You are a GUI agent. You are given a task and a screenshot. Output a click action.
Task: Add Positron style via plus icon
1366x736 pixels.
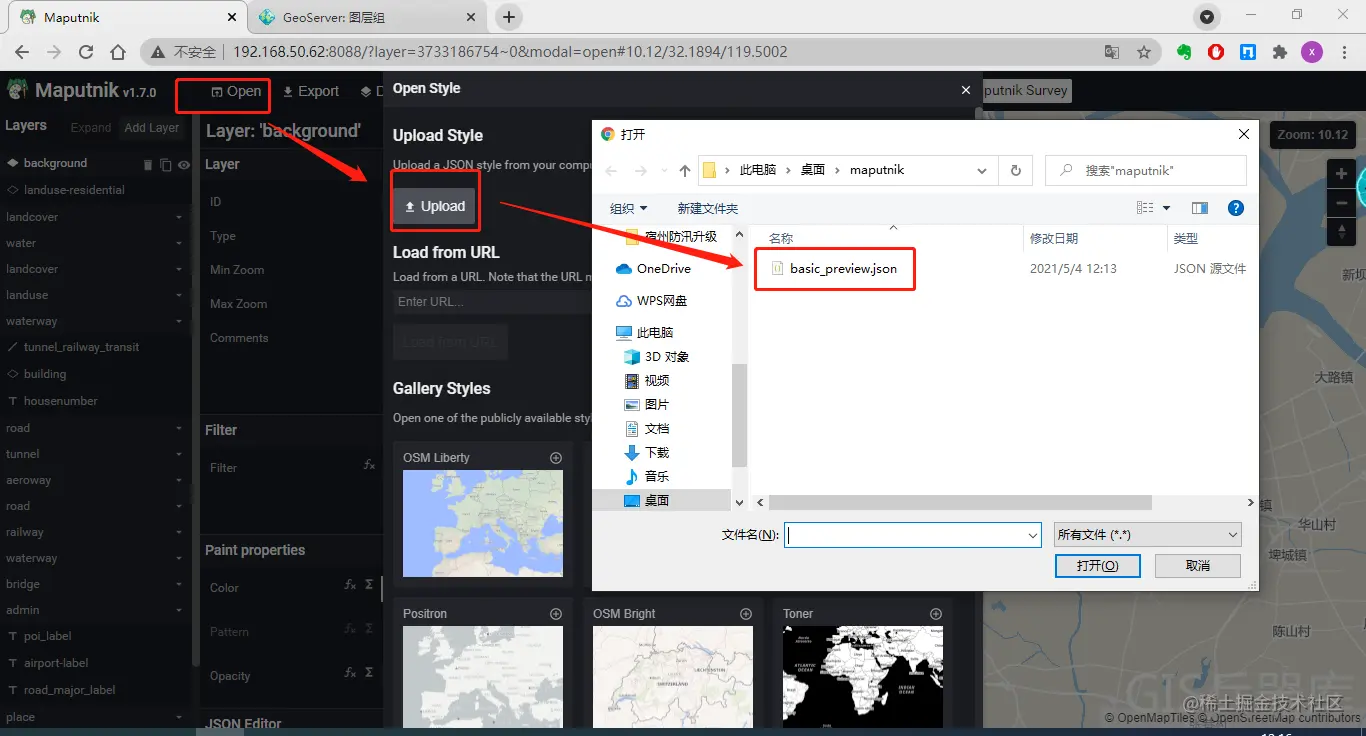pyautogui.click(x=556, y=614)
